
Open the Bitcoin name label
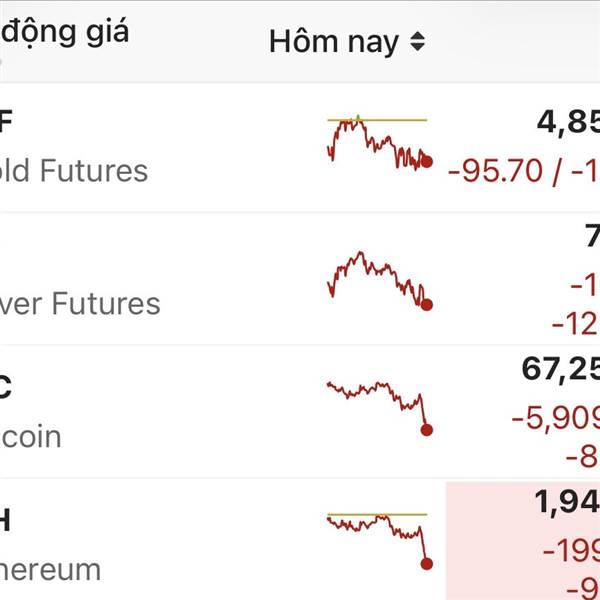point(32,437)
